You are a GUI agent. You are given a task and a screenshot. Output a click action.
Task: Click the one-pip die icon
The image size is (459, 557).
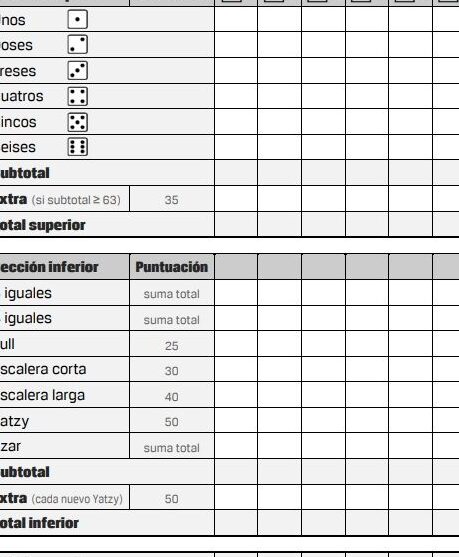pos(77,19)
